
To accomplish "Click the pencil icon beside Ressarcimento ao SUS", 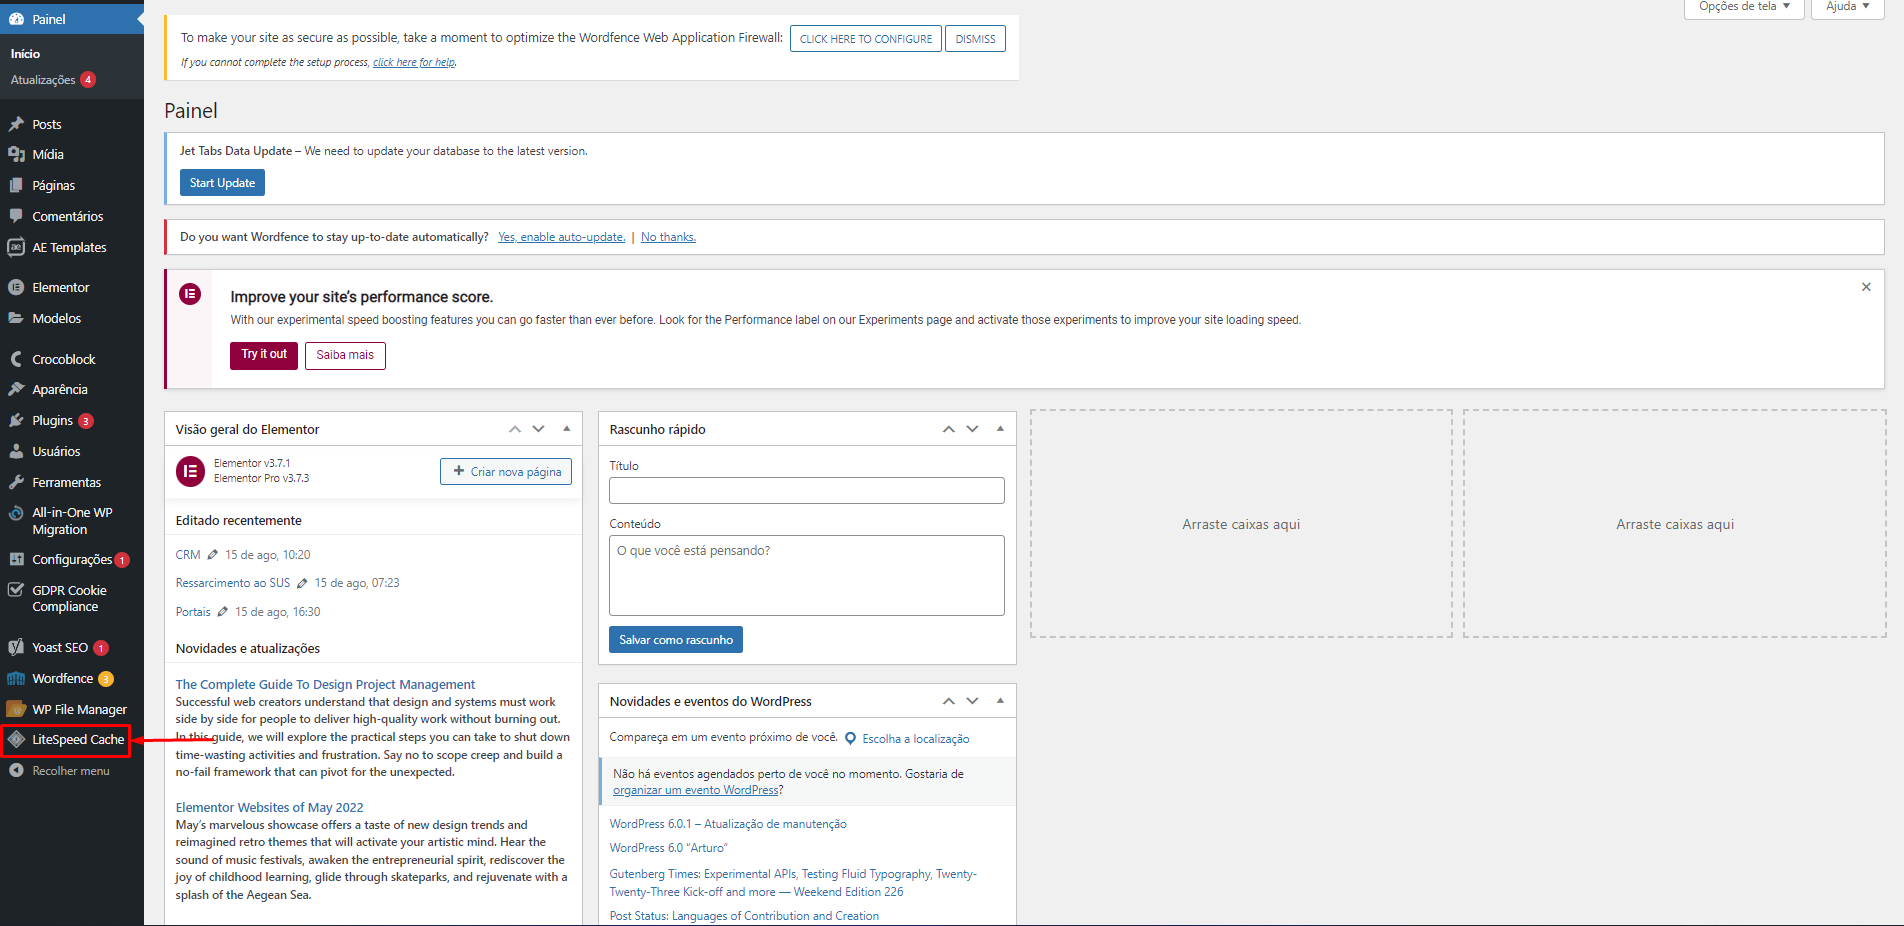I will (302, 583).
